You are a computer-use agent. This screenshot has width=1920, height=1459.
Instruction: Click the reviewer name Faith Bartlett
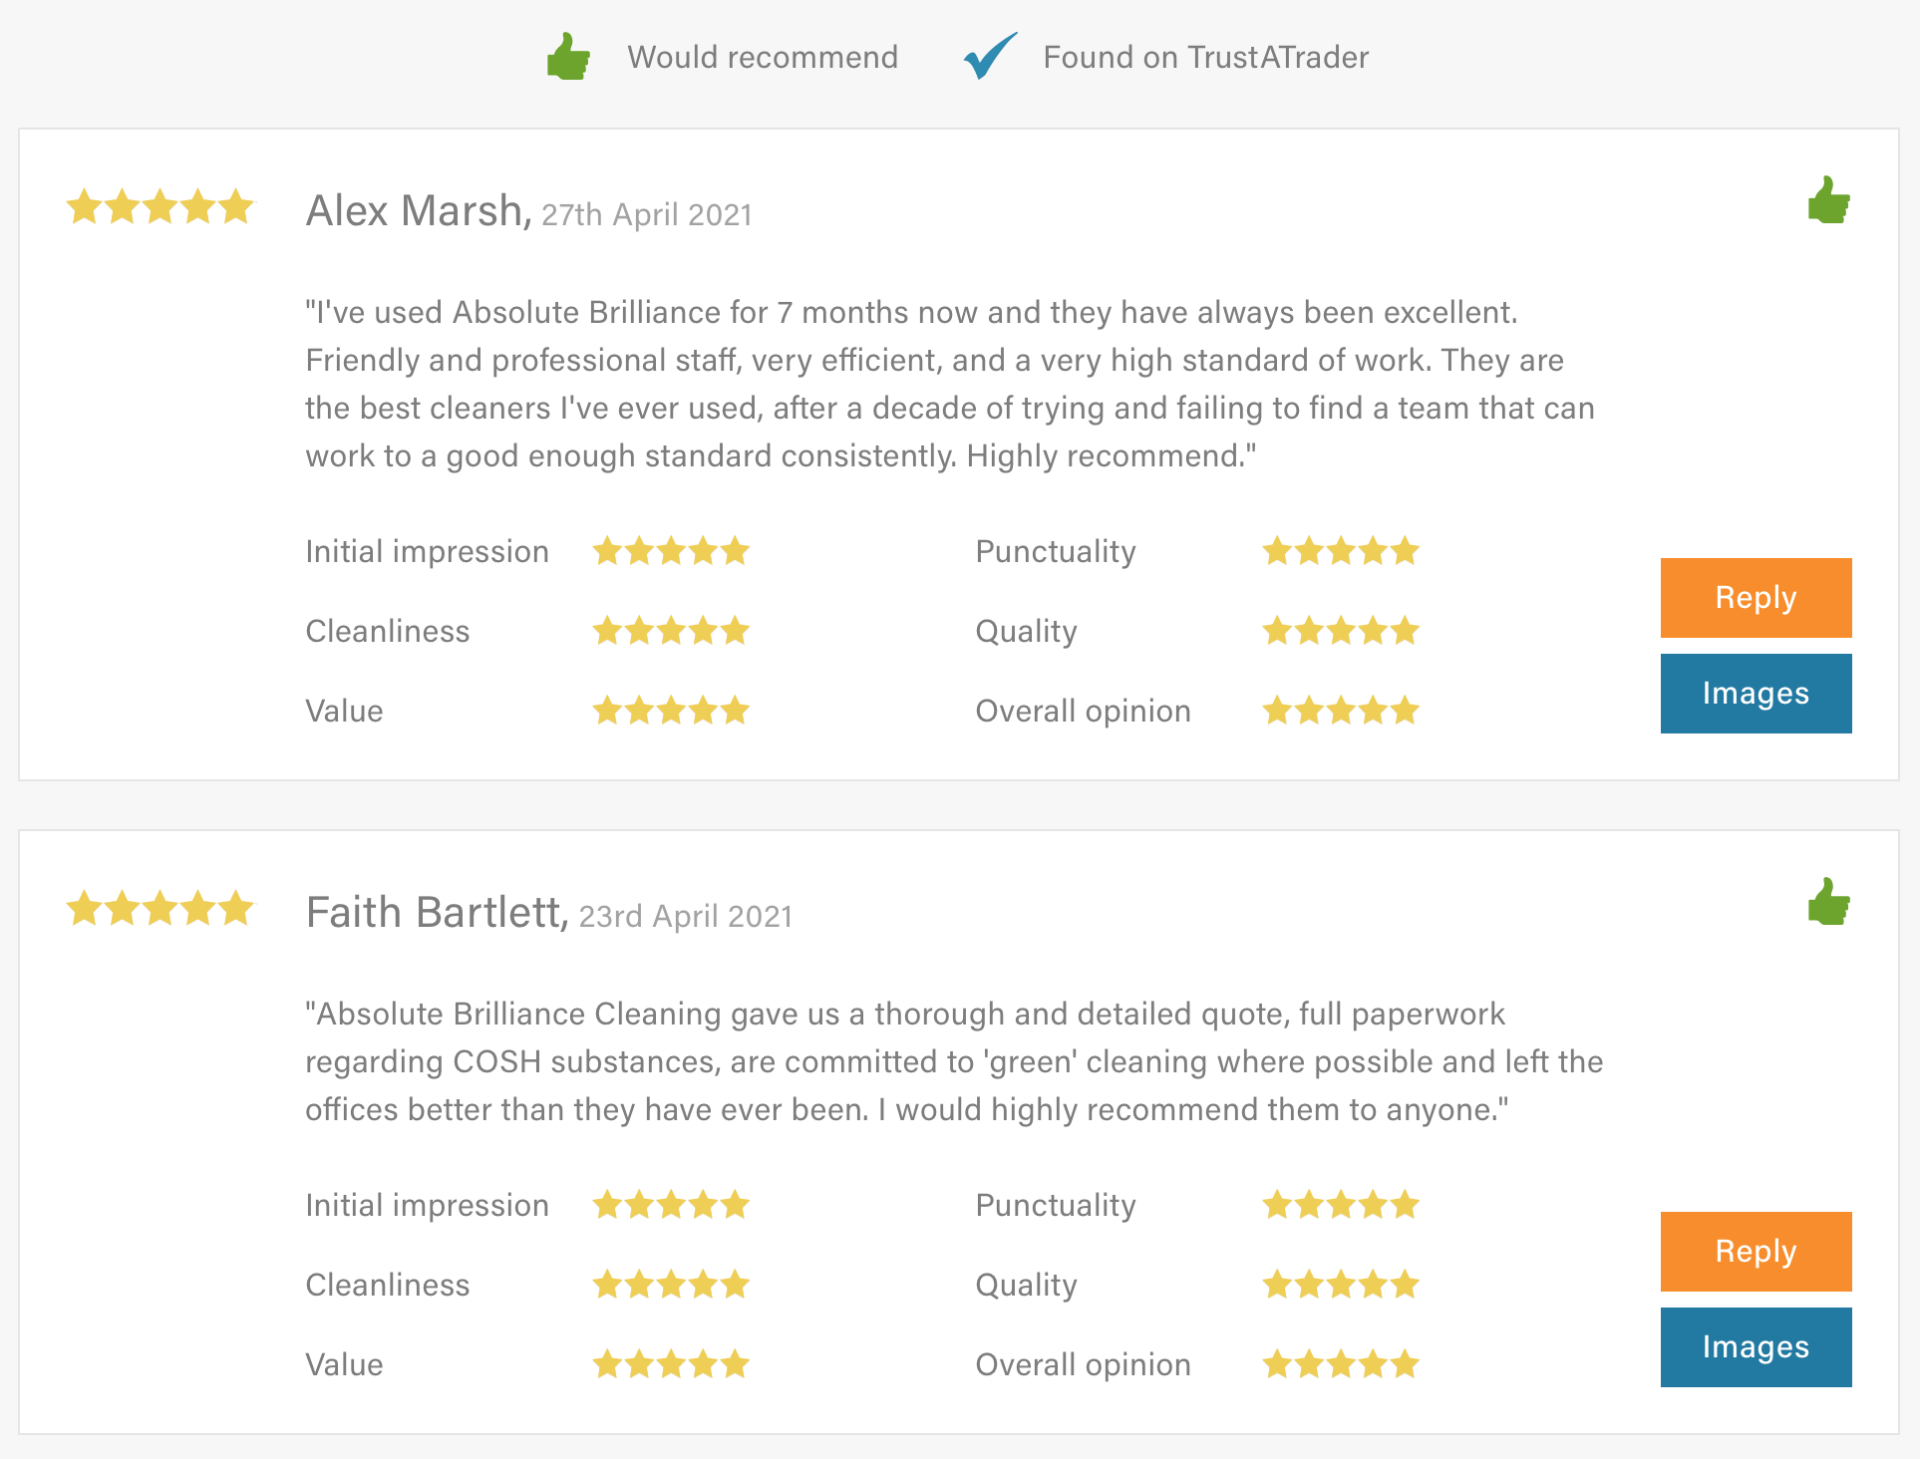click(436, 913)
